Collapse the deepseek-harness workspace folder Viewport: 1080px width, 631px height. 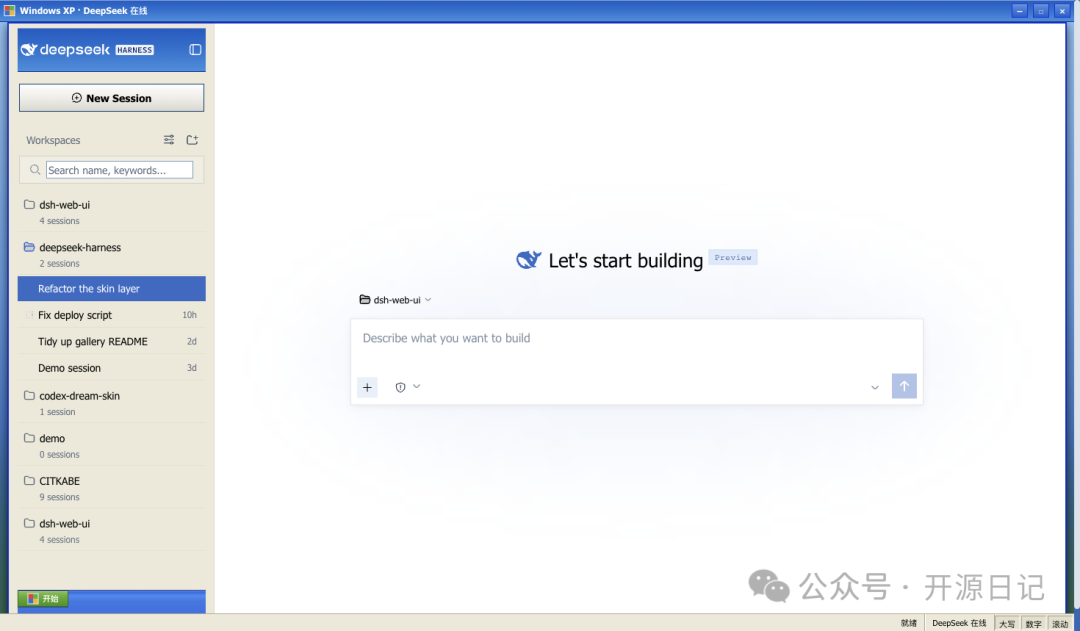[112, 254]
